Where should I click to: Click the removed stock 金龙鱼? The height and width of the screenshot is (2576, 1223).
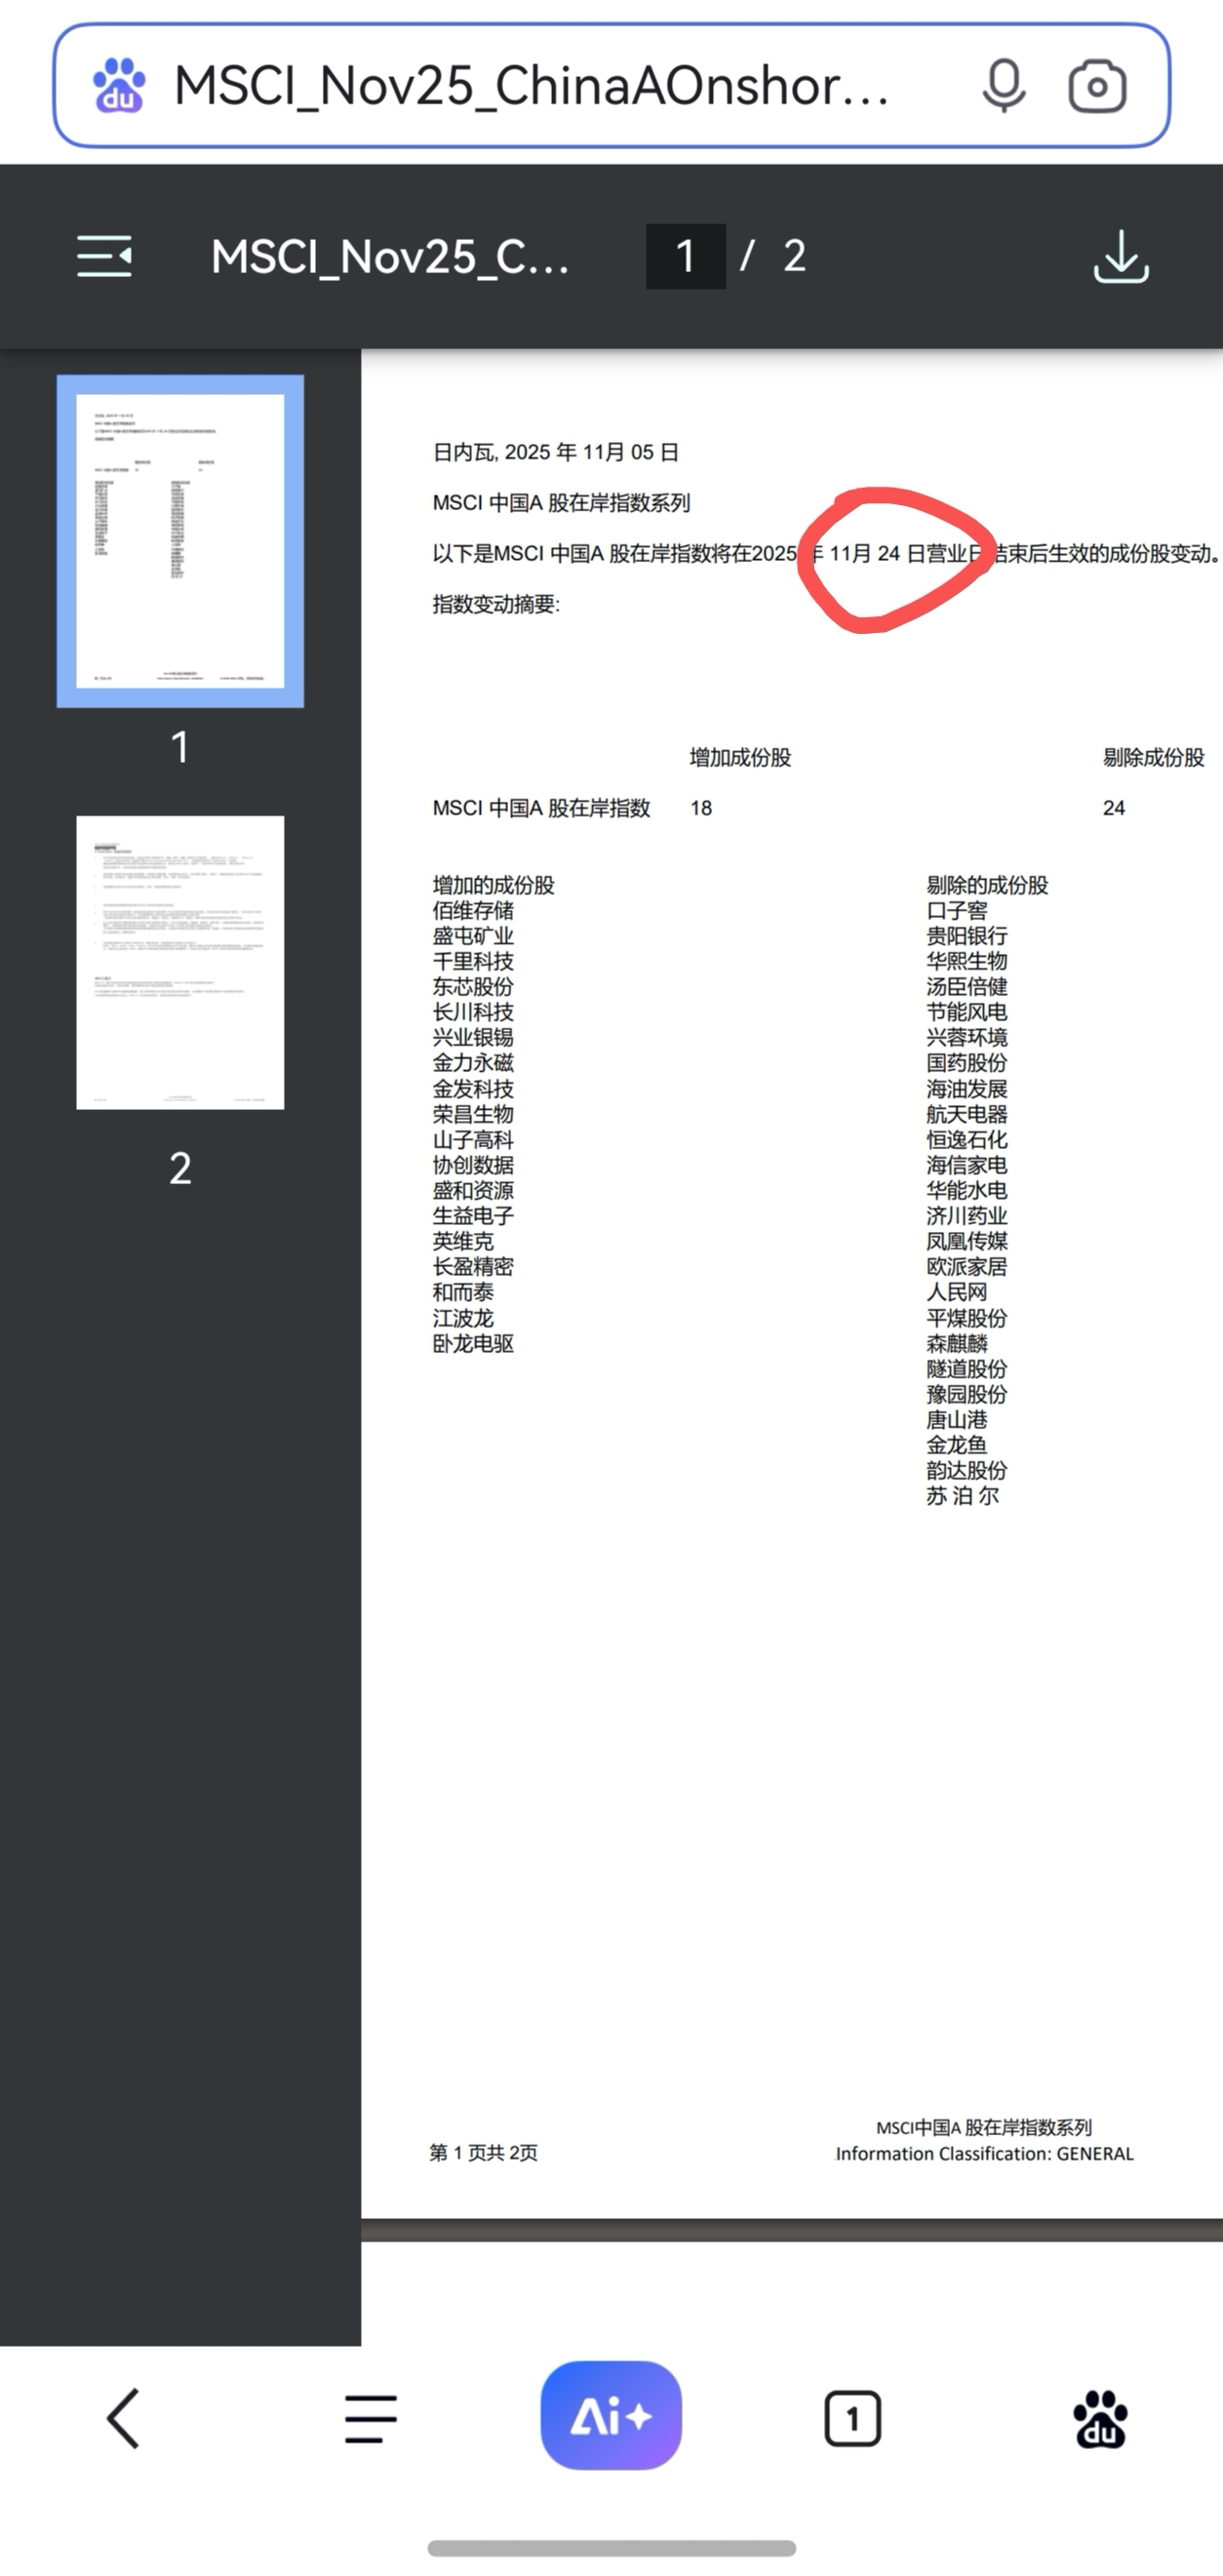[957, 1445]
